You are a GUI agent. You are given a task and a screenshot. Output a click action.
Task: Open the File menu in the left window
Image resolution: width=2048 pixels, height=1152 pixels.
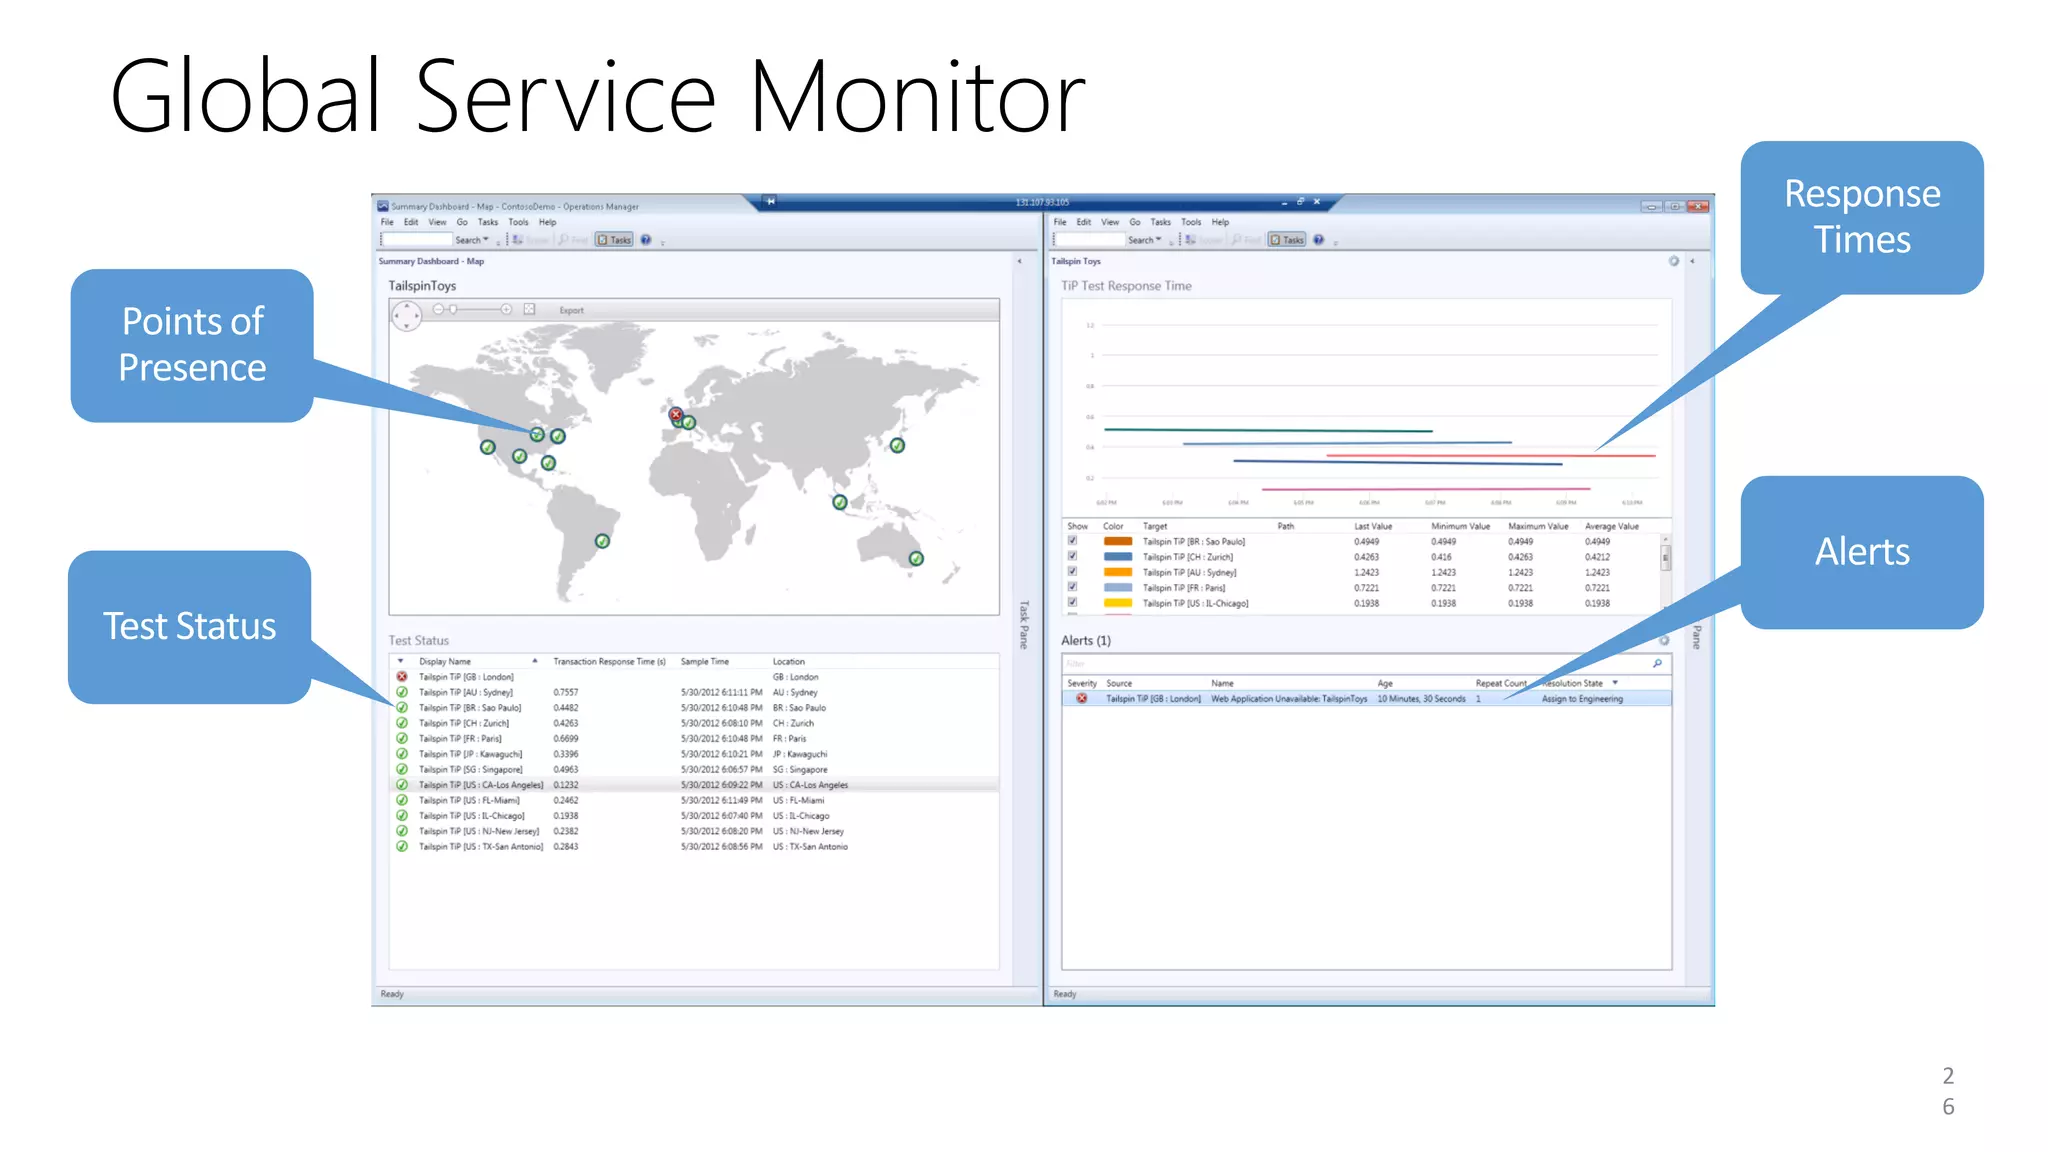(387, 222)
